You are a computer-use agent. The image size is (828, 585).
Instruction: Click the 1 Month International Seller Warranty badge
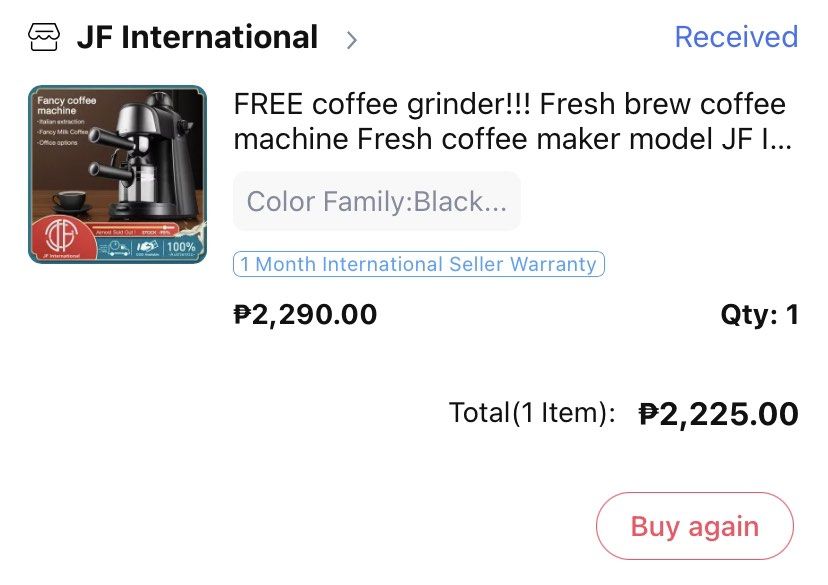418,264
